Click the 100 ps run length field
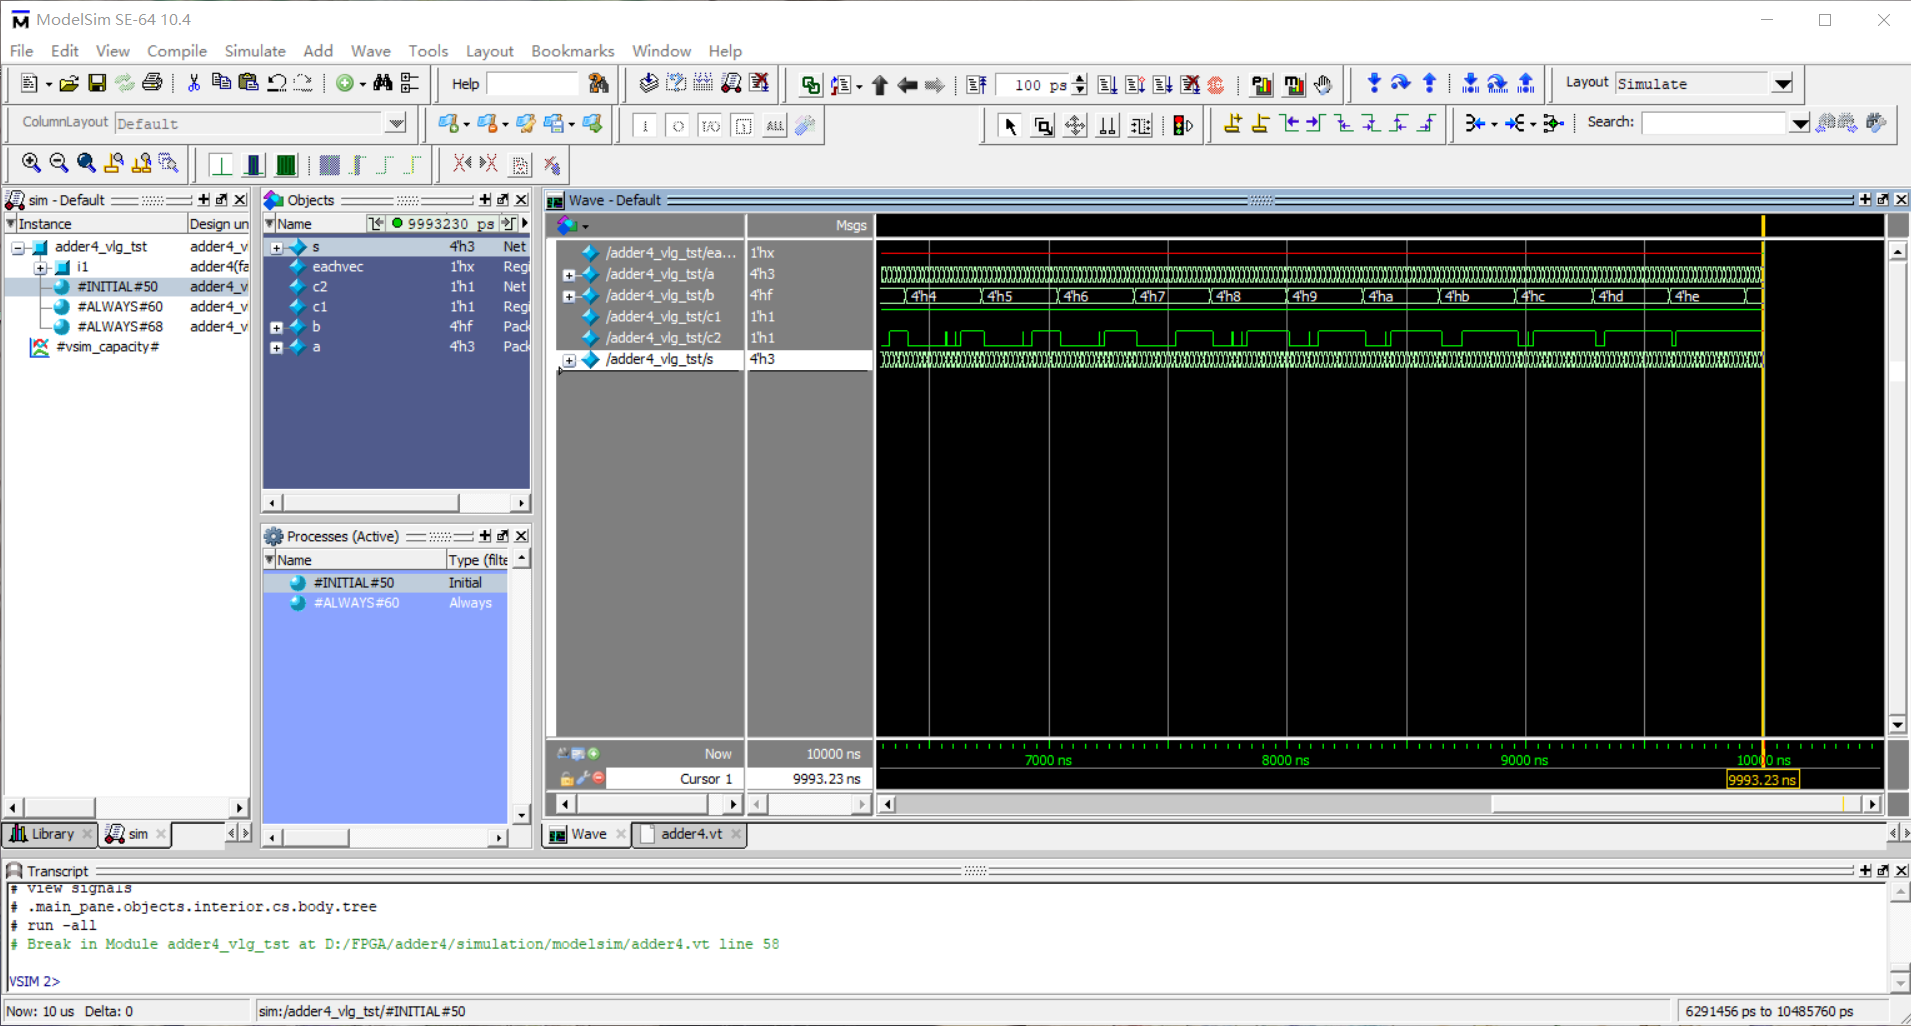The height and width of the screenshot is (1026, 1911). click(1034, 85)
